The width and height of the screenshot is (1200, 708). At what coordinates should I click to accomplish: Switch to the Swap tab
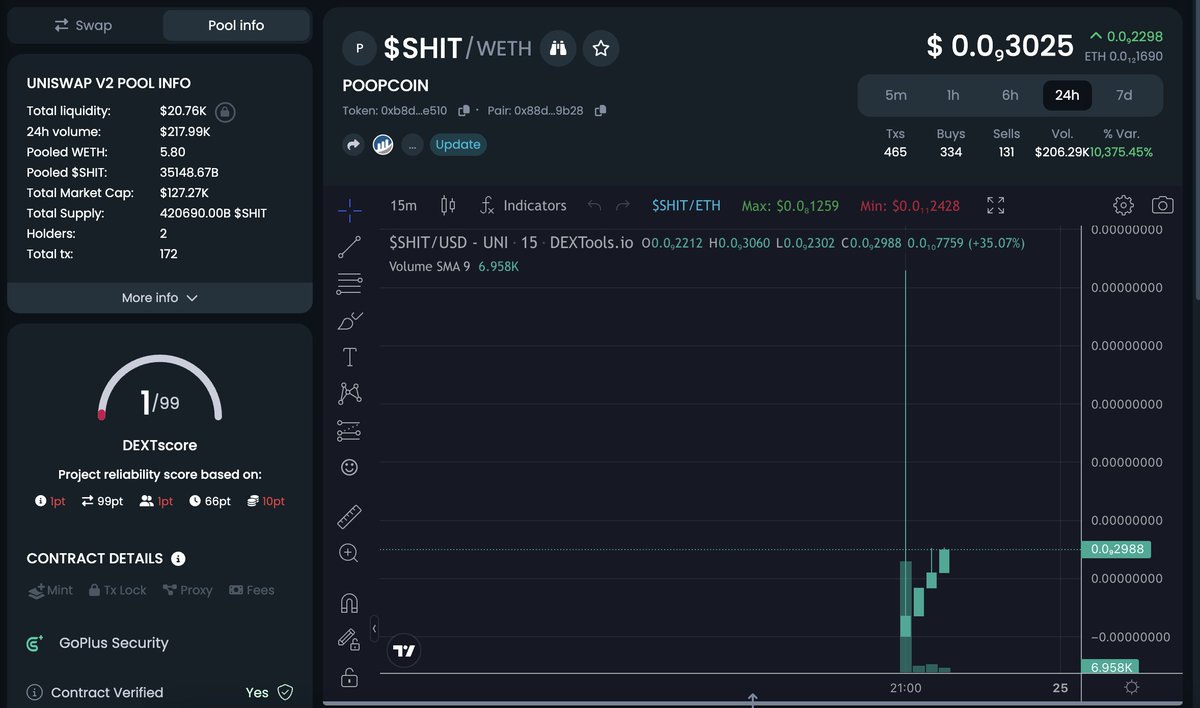(84, 25)
